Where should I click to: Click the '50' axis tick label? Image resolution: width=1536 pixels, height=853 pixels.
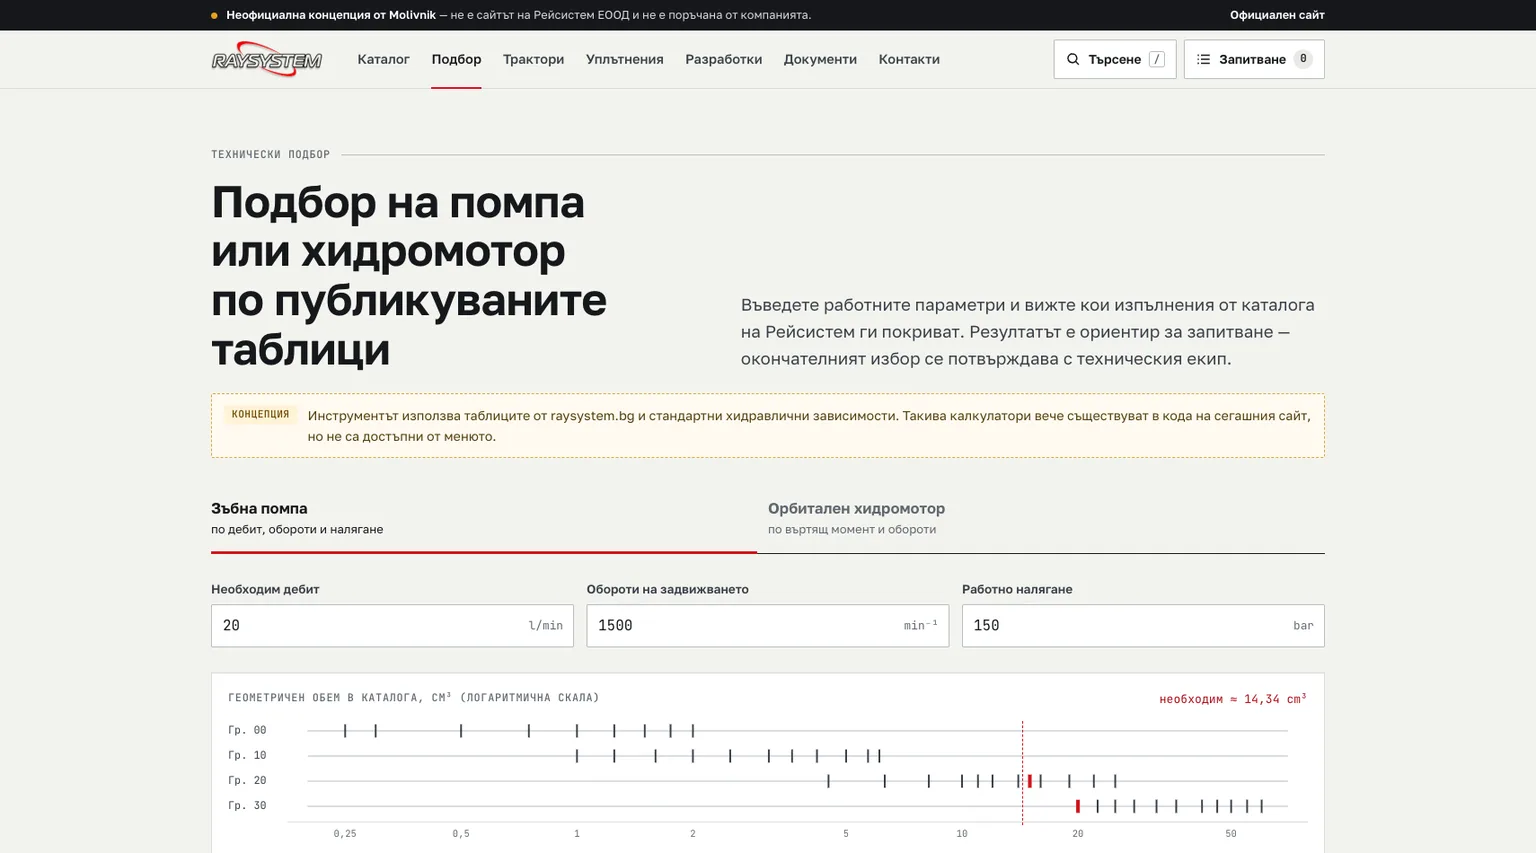1231,833
